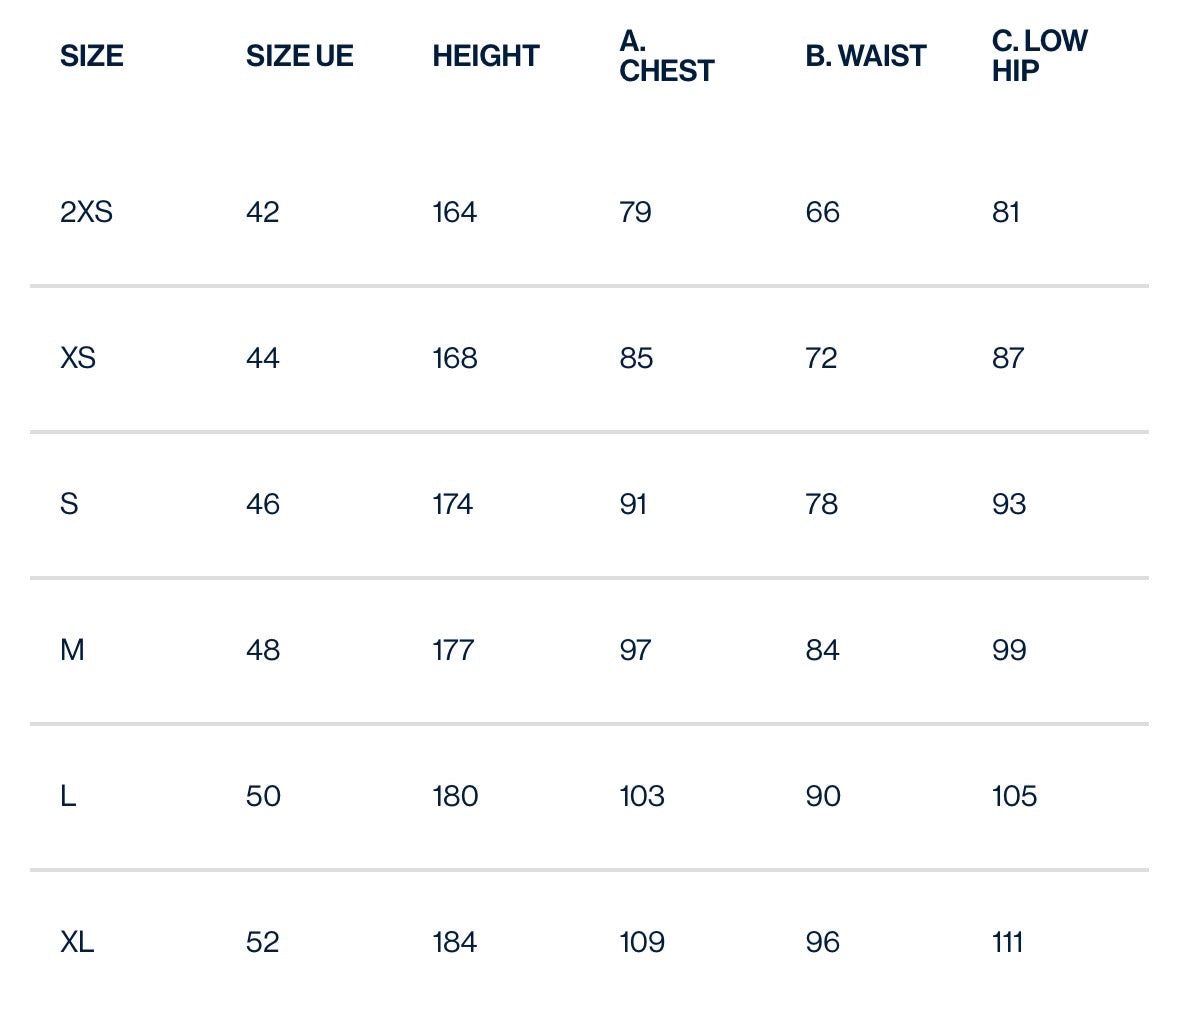Click the HEIGHT column header
Image resolution: width=1179 pixels, height=1011 pixels.
pos(486,56)
